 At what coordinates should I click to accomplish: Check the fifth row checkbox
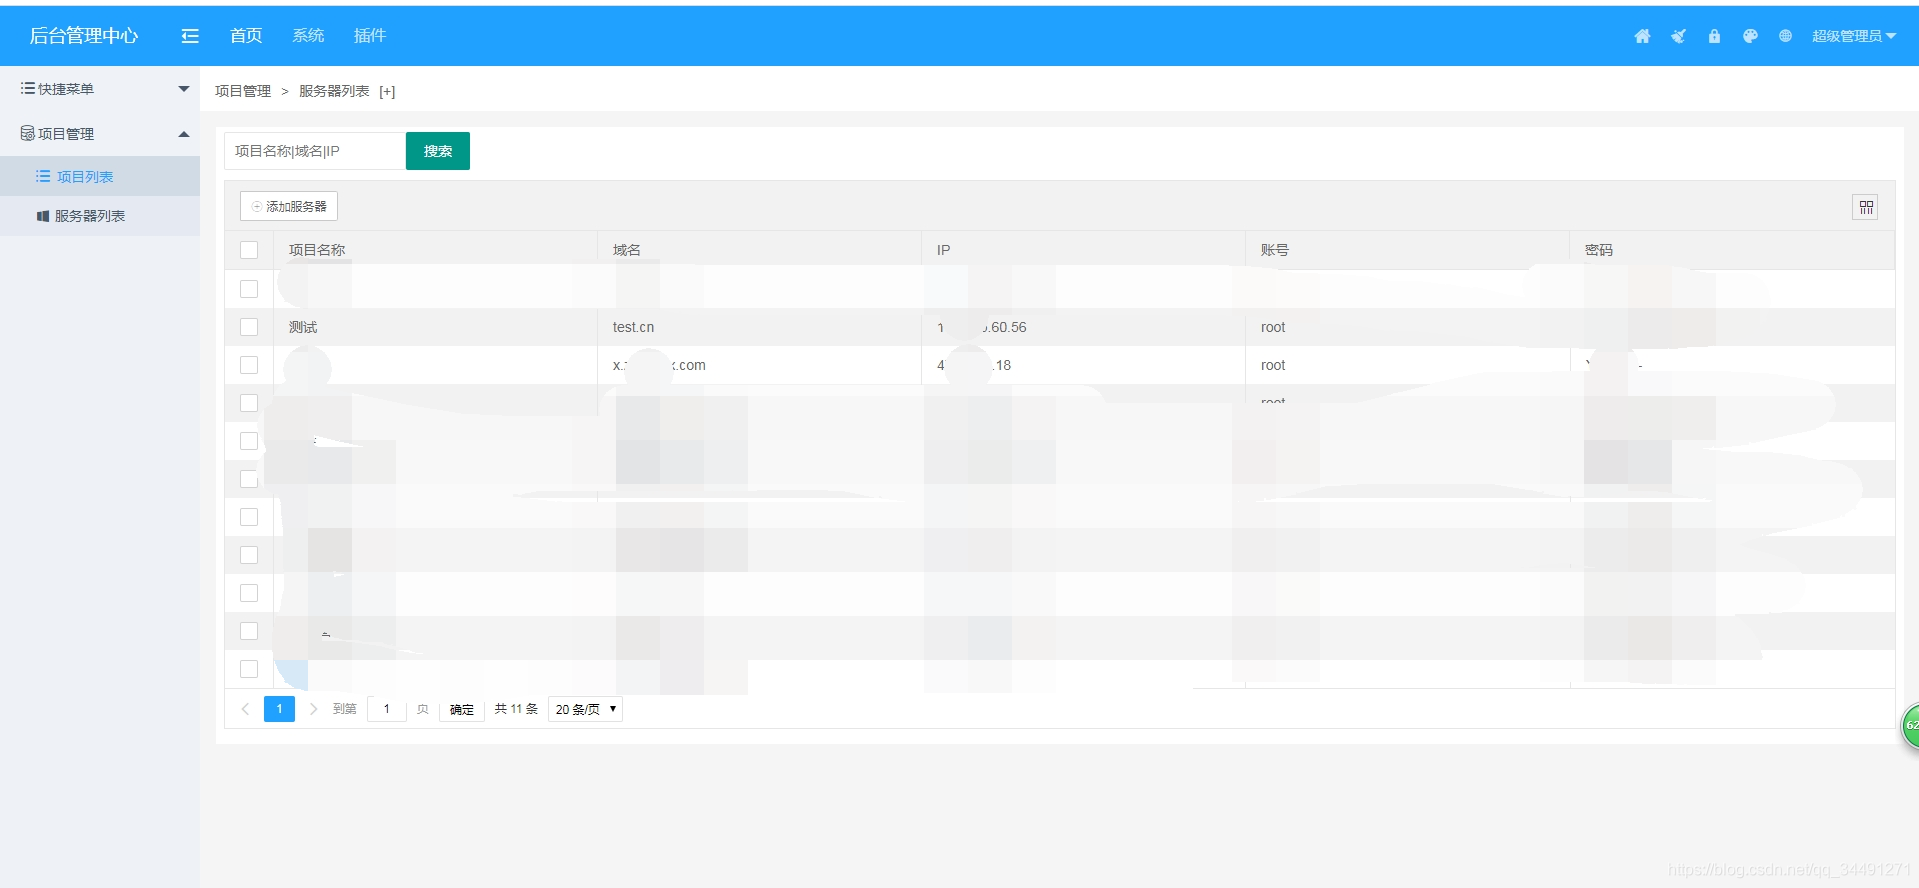click(x=249, y=441)
